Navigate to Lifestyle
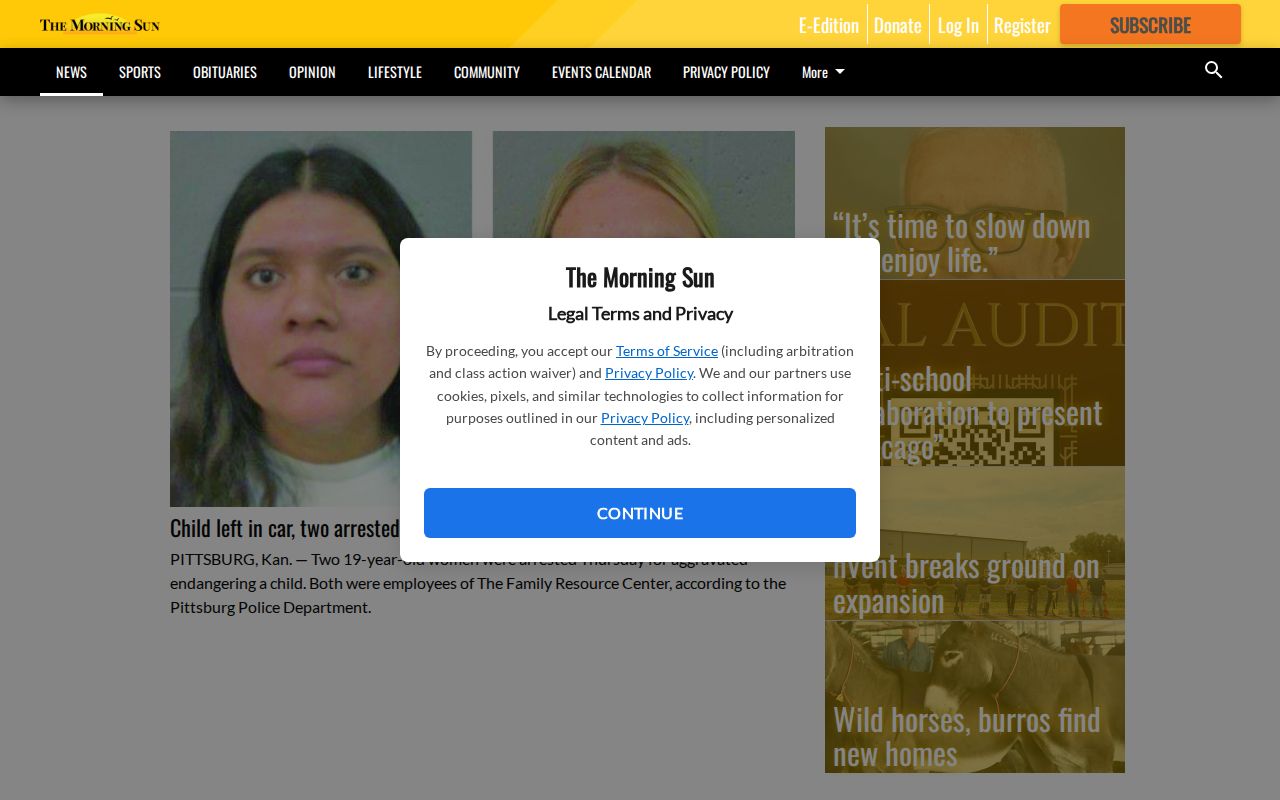 [x=395, y=72]
